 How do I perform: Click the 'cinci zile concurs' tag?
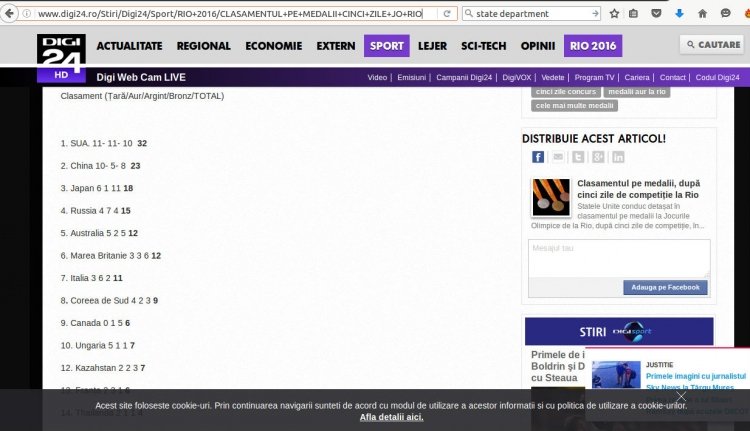point(566,91)
